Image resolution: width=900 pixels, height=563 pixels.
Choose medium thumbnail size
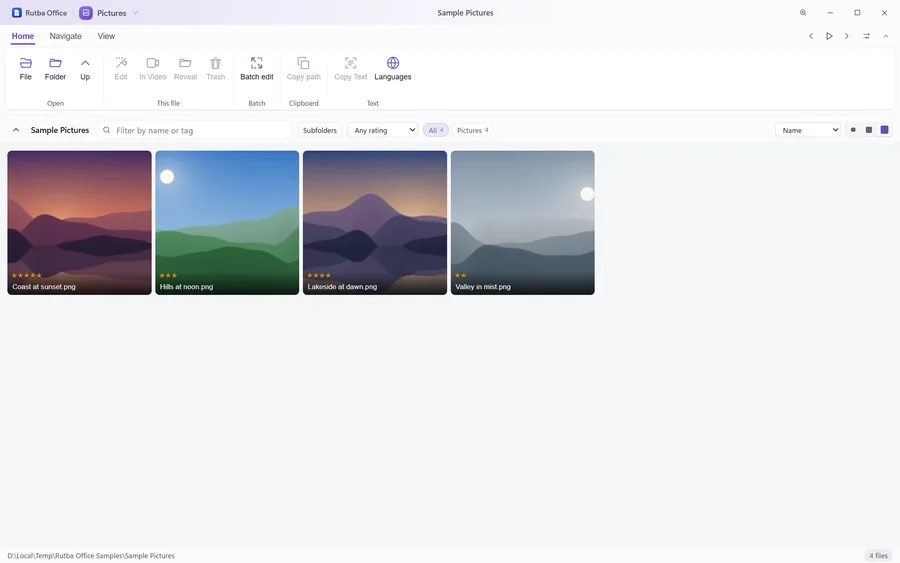click(869, 130)
